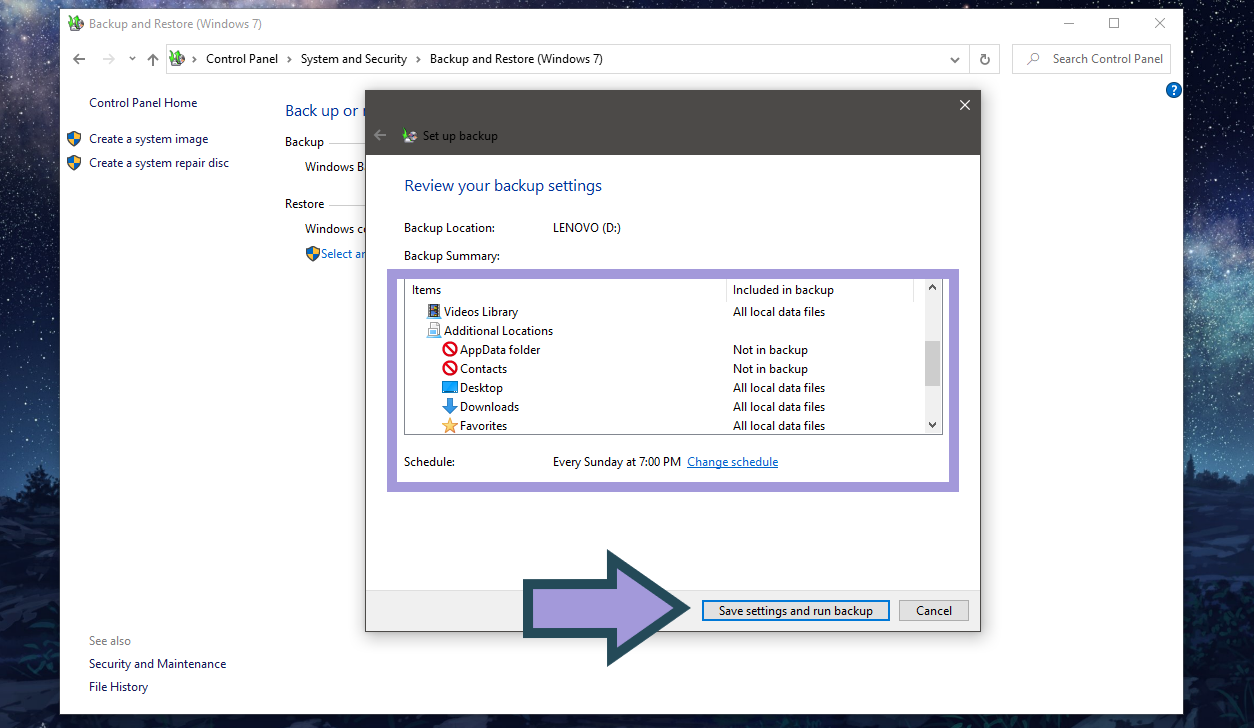Maximize the Backup and Restore window
Image resolution: width=1254 pixels, height=728 pixels.
pyautogui.click(x=1114, y=23)
